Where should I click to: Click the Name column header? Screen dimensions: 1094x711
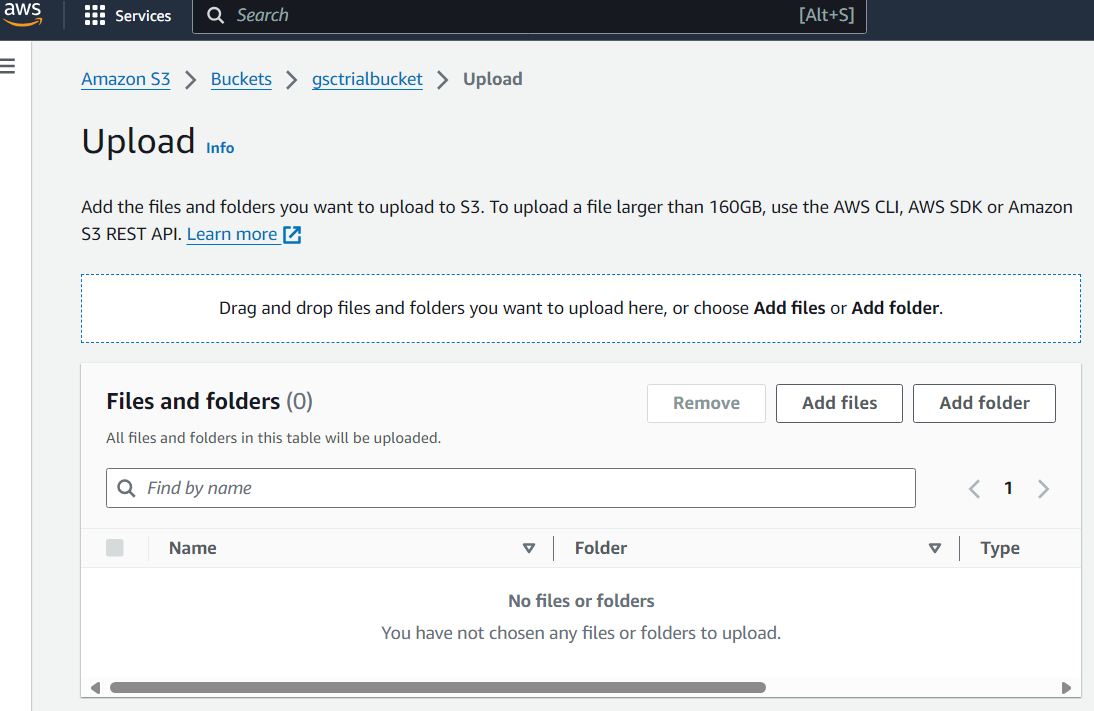coord(193,548)
